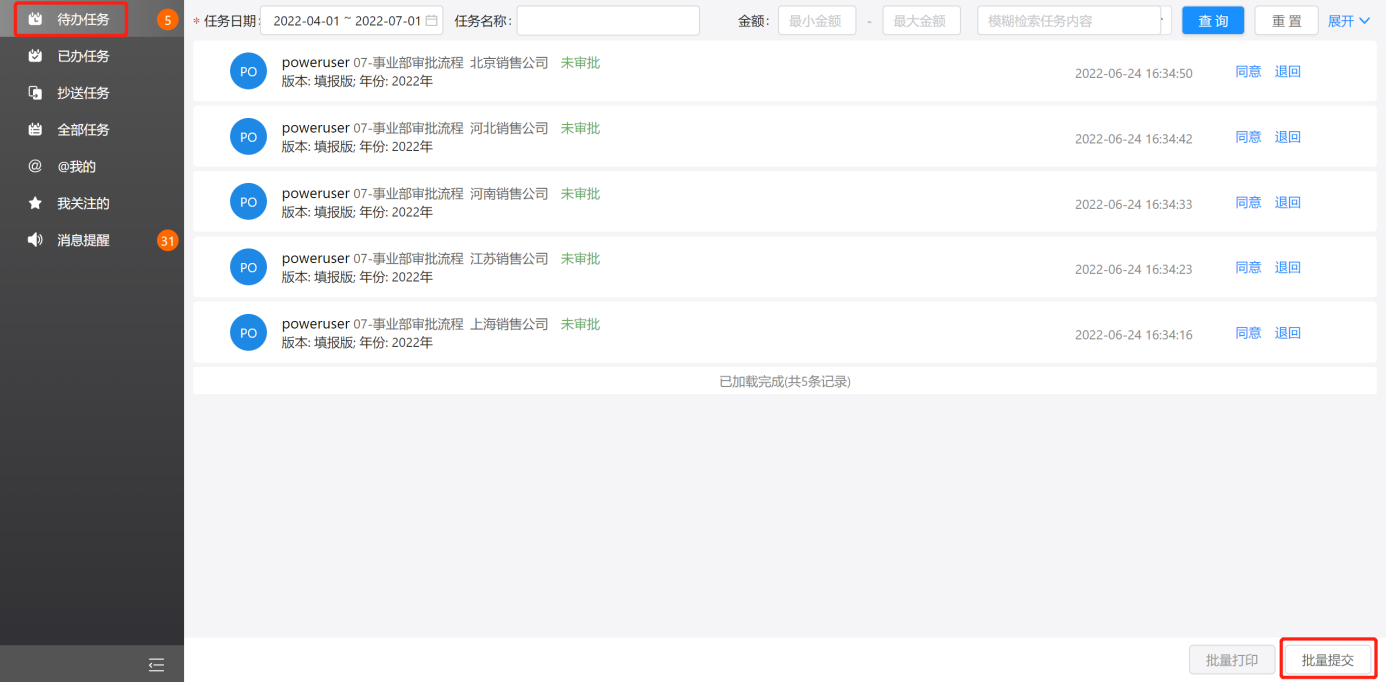Click the 我关注的 star icon
Screen dimensions: 1386x682
[x=35, y=203]
